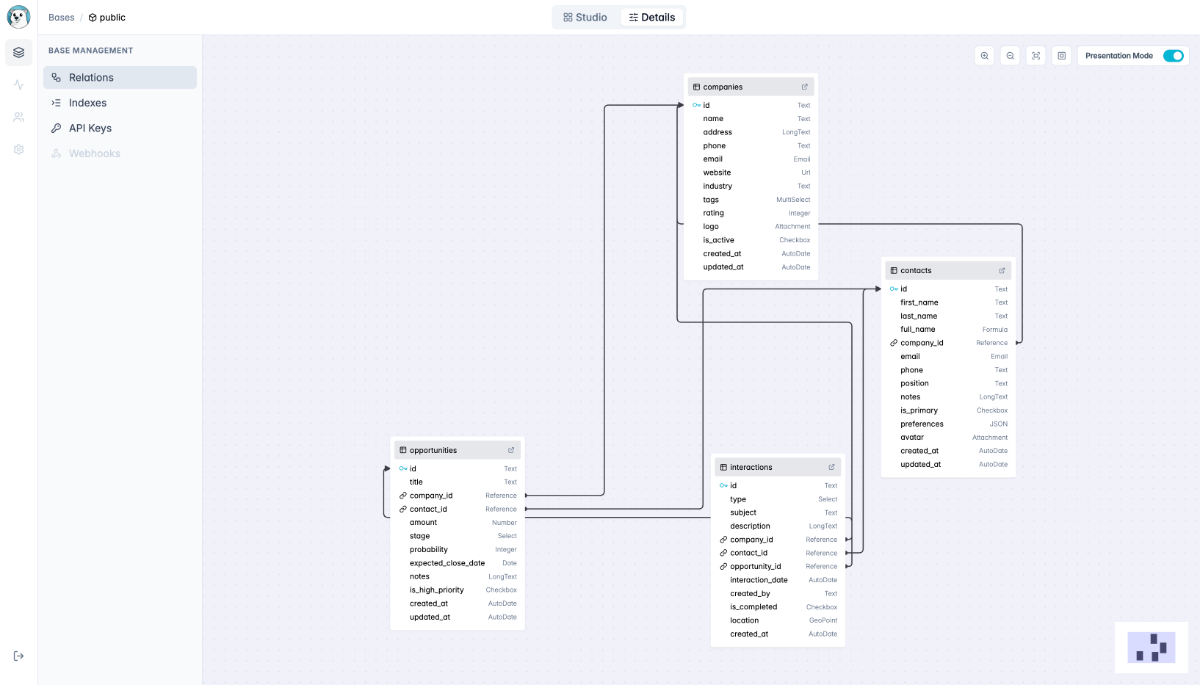The width and height of the screenshot is (1200, 685).
Task: Turn off the Presentation Mode toggle
Action: pos(1172,56)
